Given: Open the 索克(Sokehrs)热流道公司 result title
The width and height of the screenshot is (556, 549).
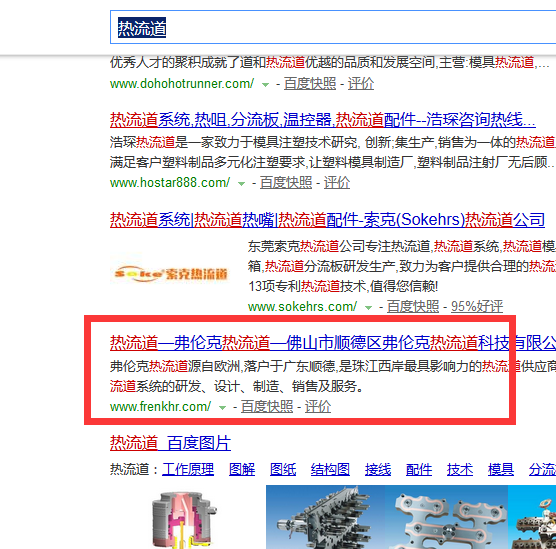Looking at the screenshot, I should point(327,220).
